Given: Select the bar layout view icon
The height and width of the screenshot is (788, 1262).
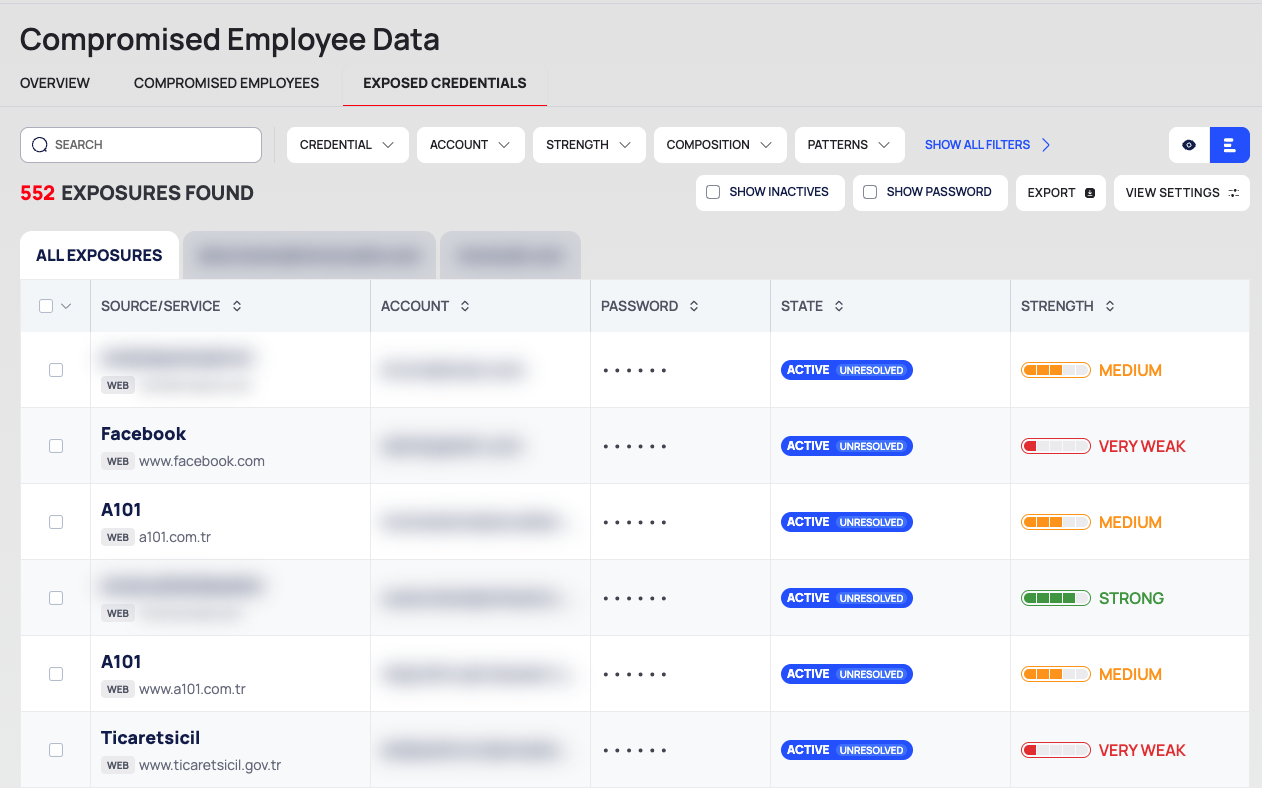Looking at the screenshot, I should [1230, 145].
